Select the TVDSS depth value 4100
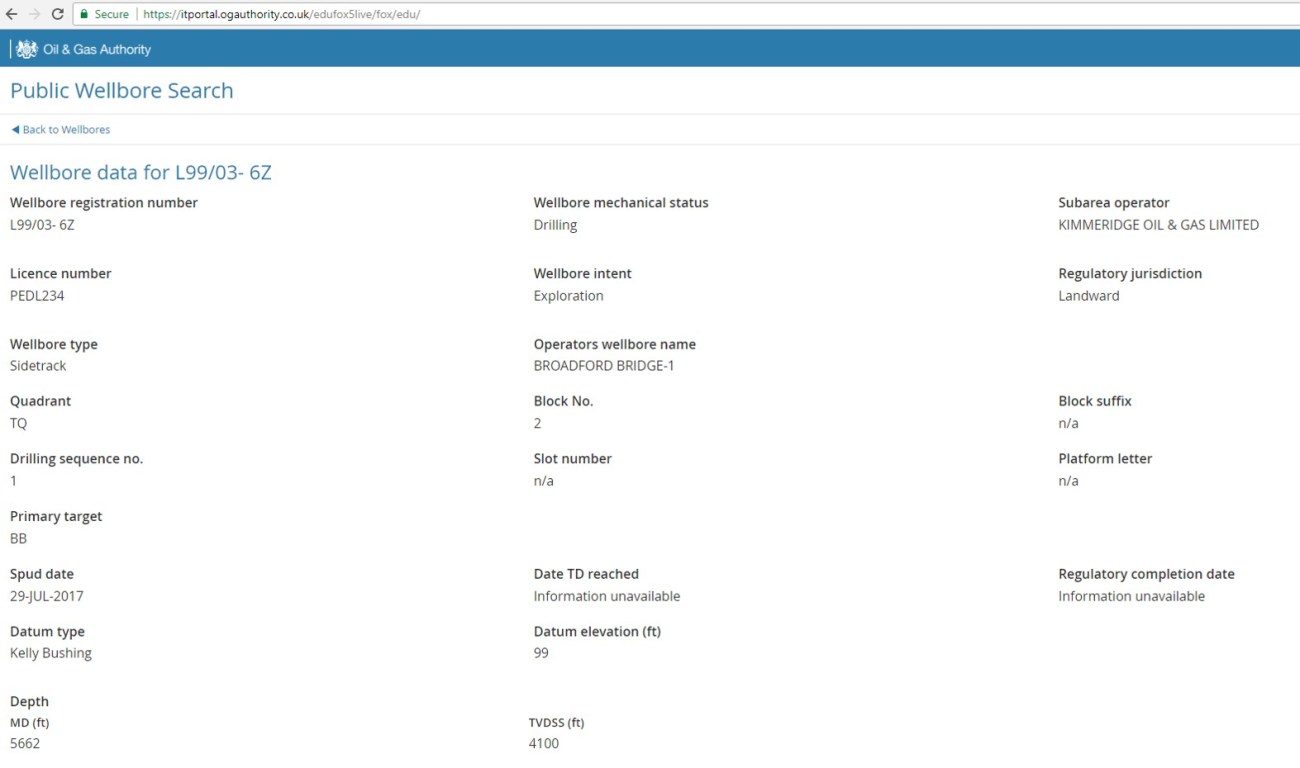 point(544,744)
